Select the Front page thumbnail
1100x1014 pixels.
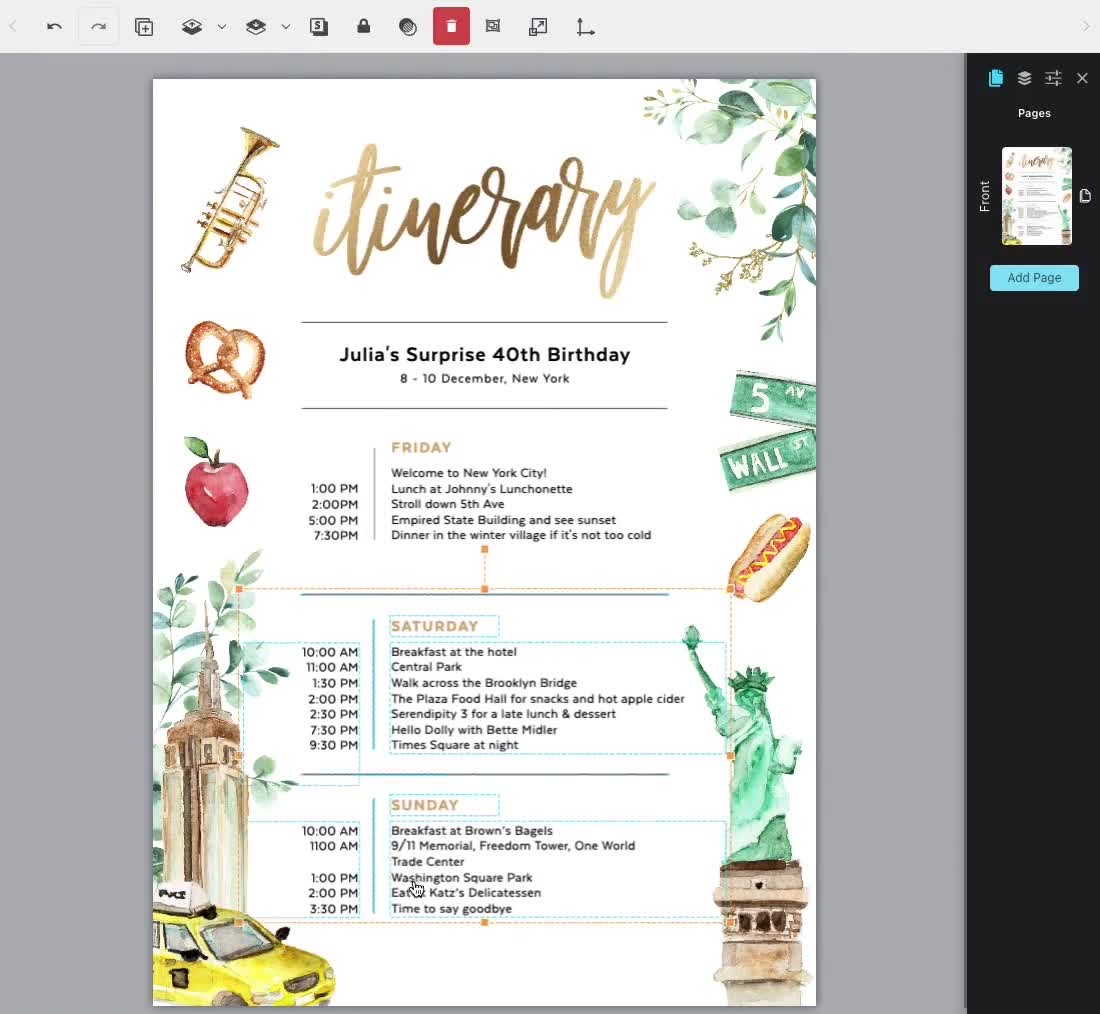click(x=1036, y=195)
